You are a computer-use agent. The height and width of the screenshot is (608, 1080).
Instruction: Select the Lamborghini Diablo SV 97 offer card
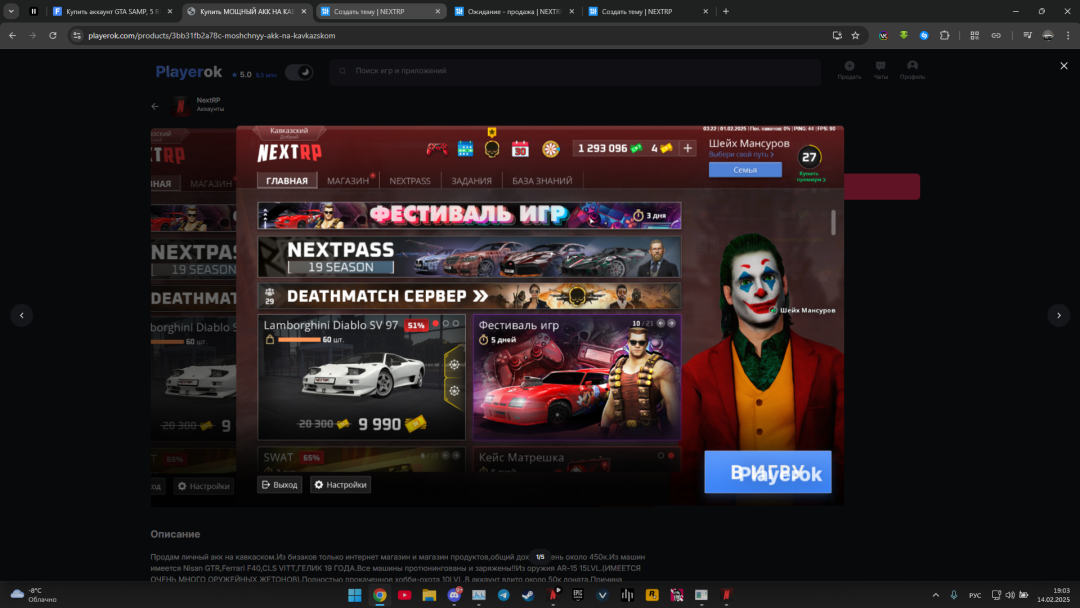click(x=362, y=377)
